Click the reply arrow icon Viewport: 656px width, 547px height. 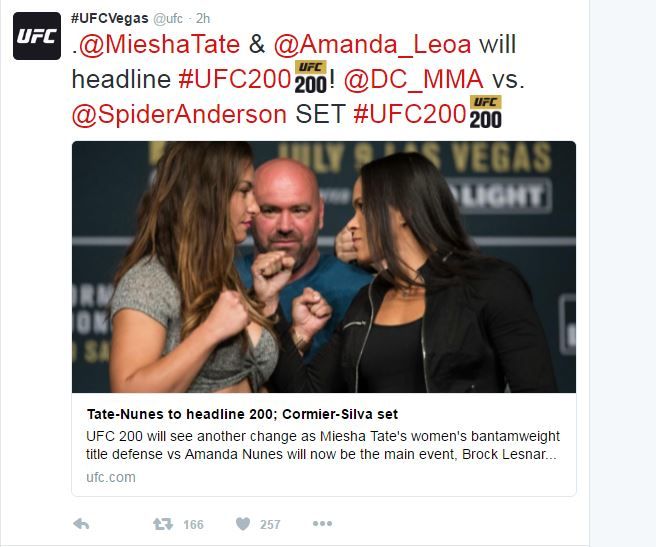(81, 524)
